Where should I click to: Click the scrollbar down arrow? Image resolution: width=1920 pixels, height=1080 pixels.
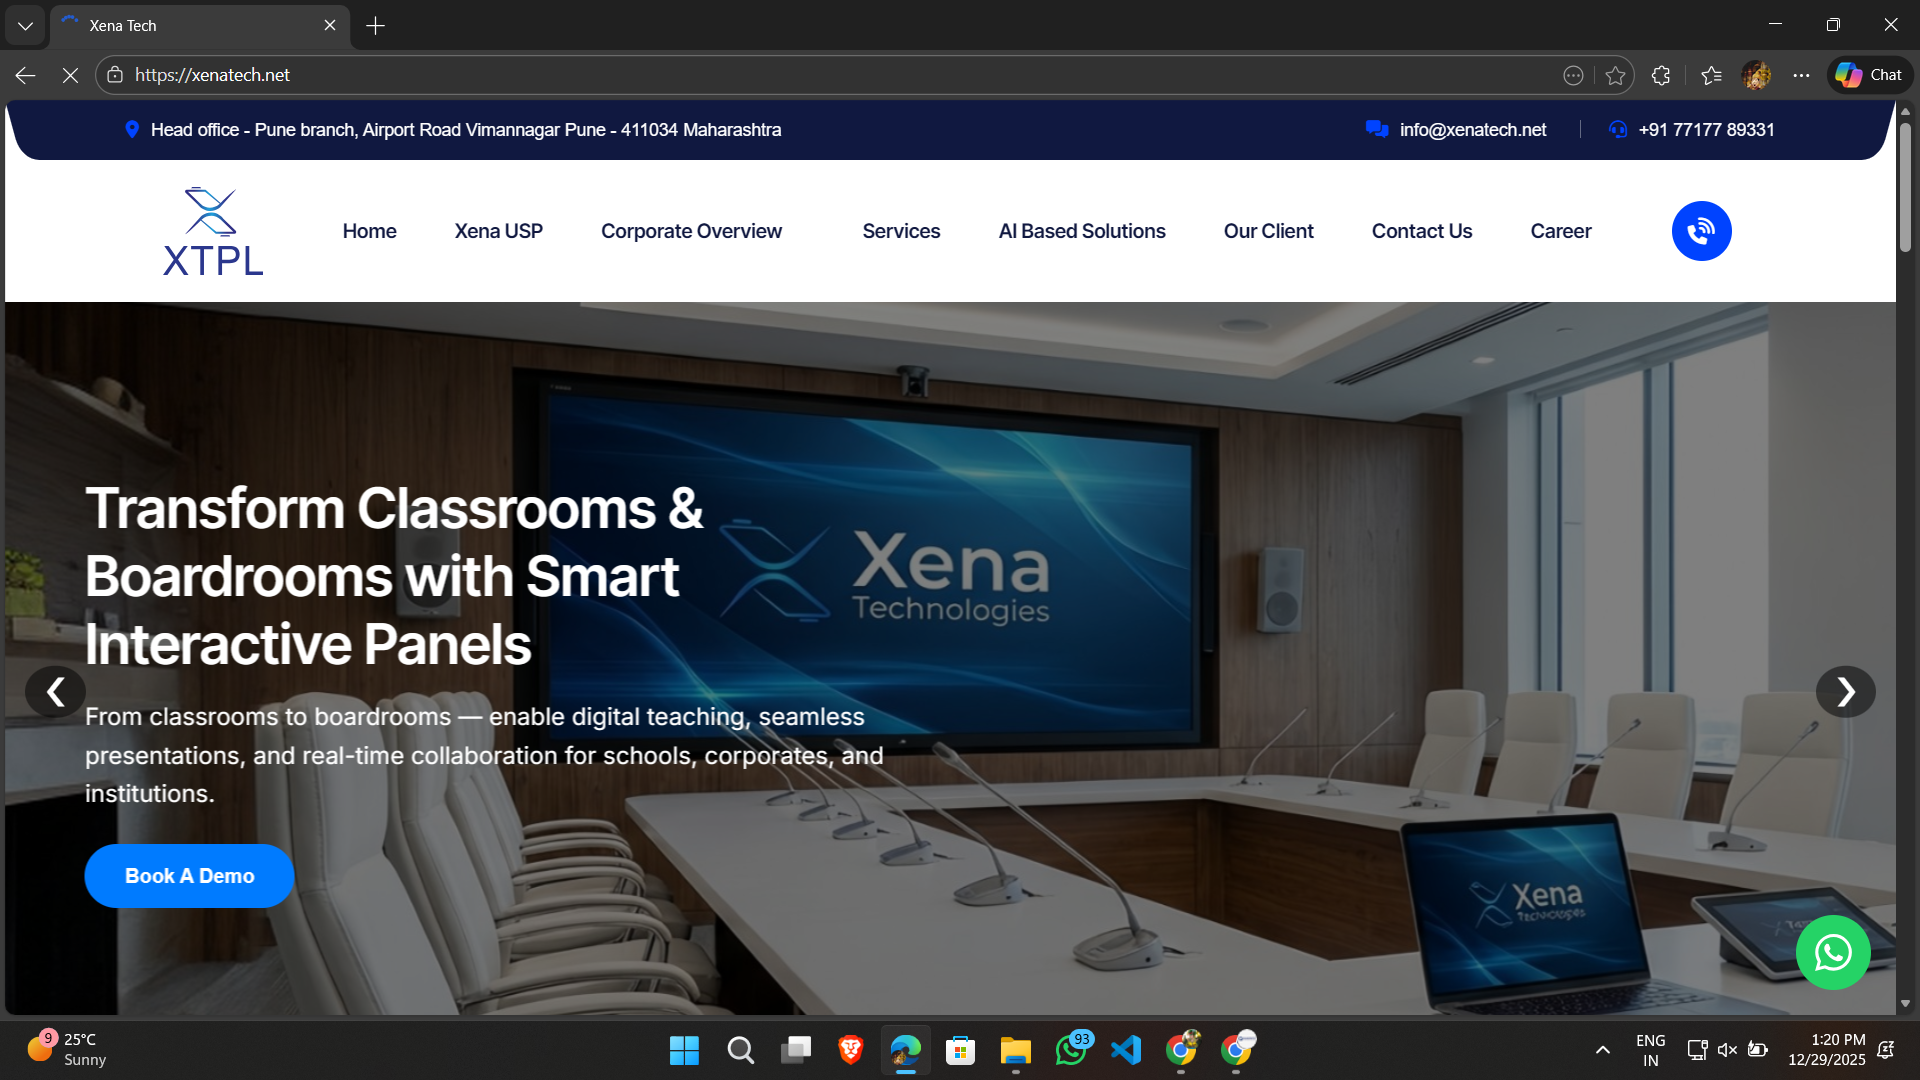click(1905, 1003)
